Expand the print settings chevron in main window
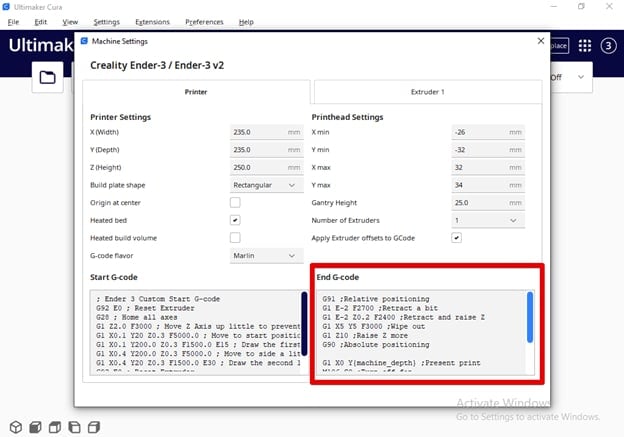The image size is (624, 437). click(581, 77)
